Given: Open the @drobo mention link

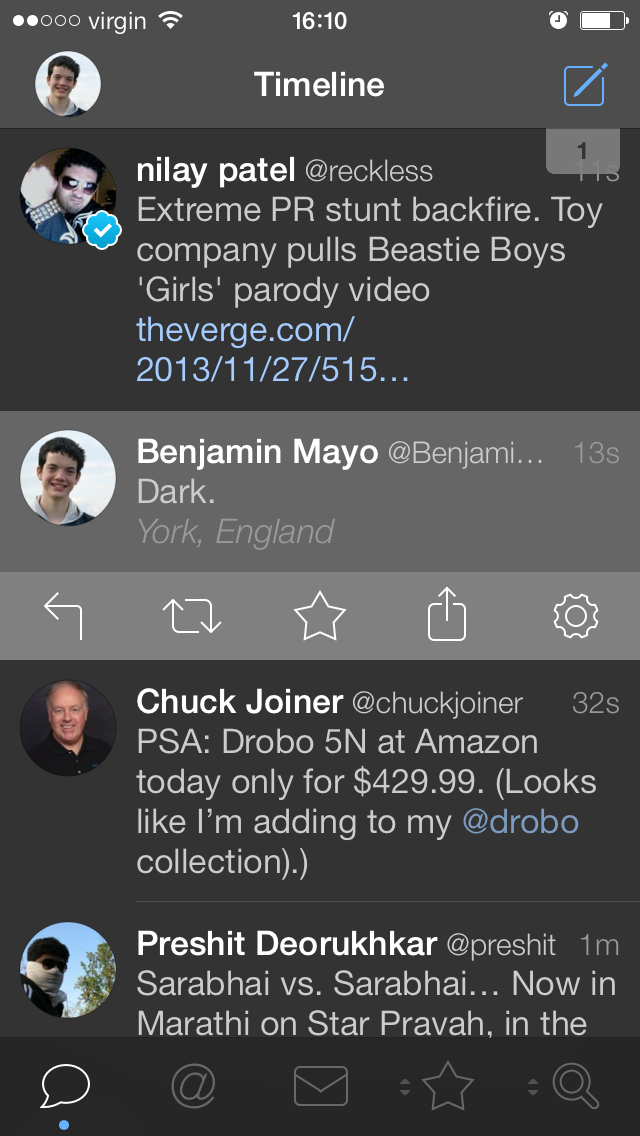Looking at the screenshot, I should click(x=520, y=822).
